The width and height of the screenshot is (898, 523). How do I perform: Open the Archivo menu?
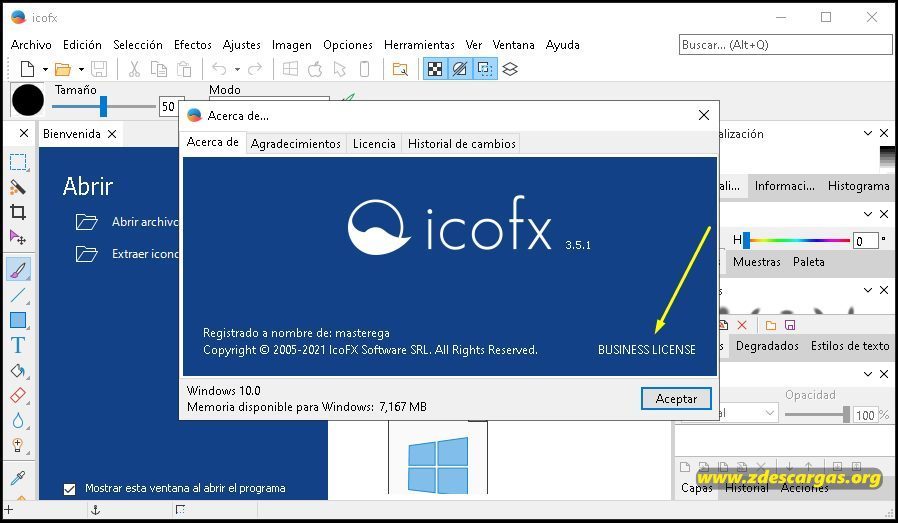pos(31,45)
